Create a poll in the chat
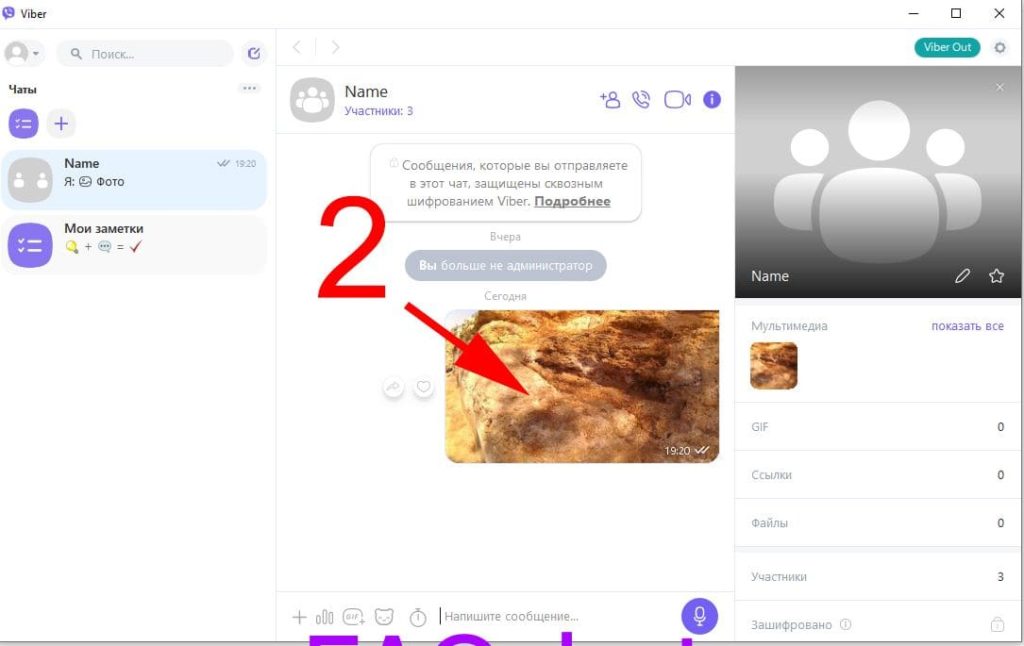This screenshot has width=1024, height=646. (x=325, y=617)
